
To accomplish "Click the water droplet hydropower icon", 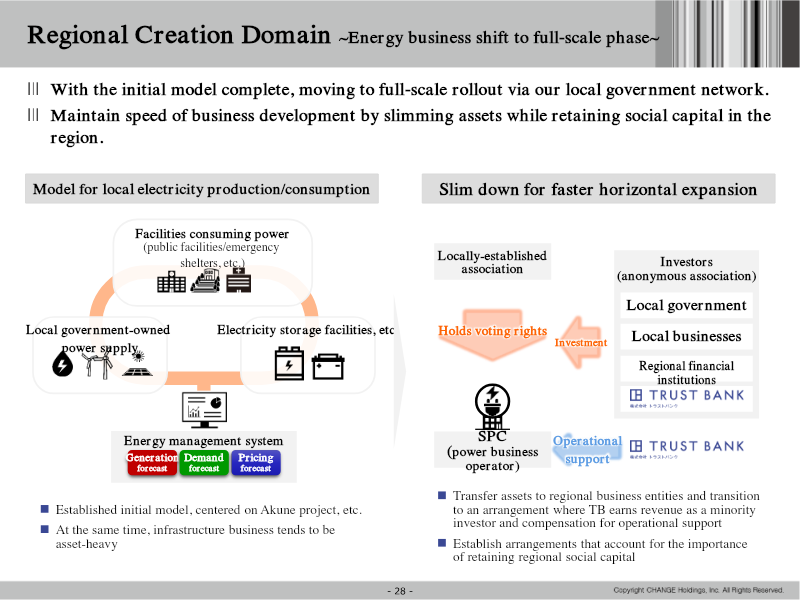I will pos(62,364).
